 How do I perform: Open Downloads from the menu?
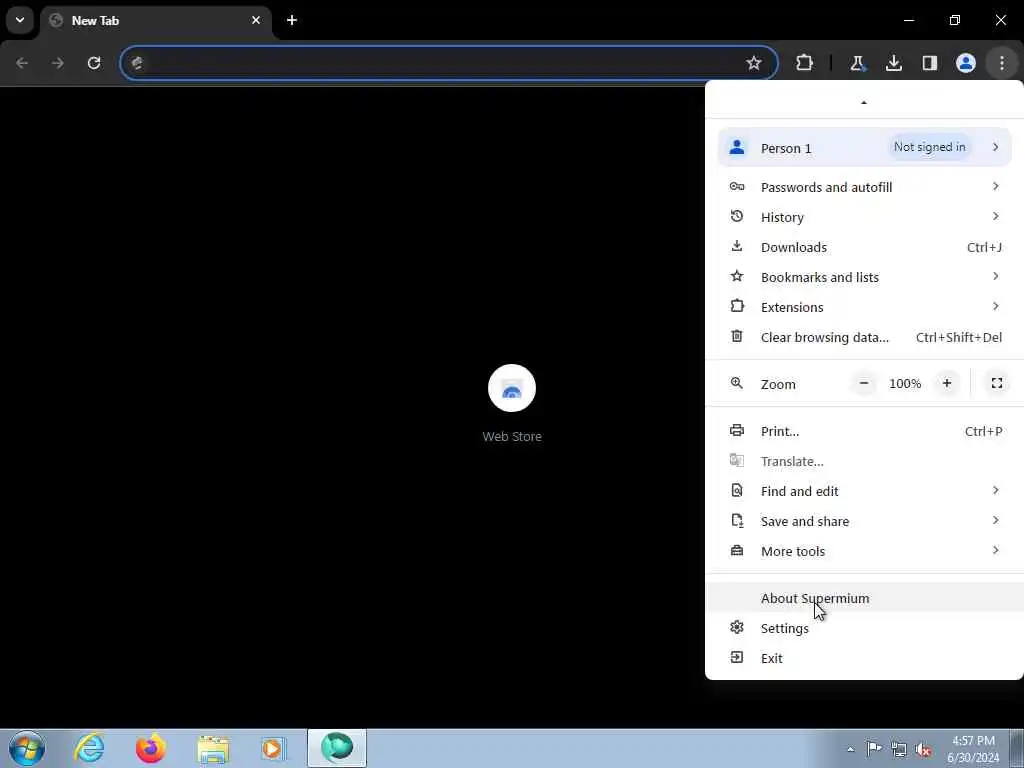pyautogui.click(x=864, y=248)
